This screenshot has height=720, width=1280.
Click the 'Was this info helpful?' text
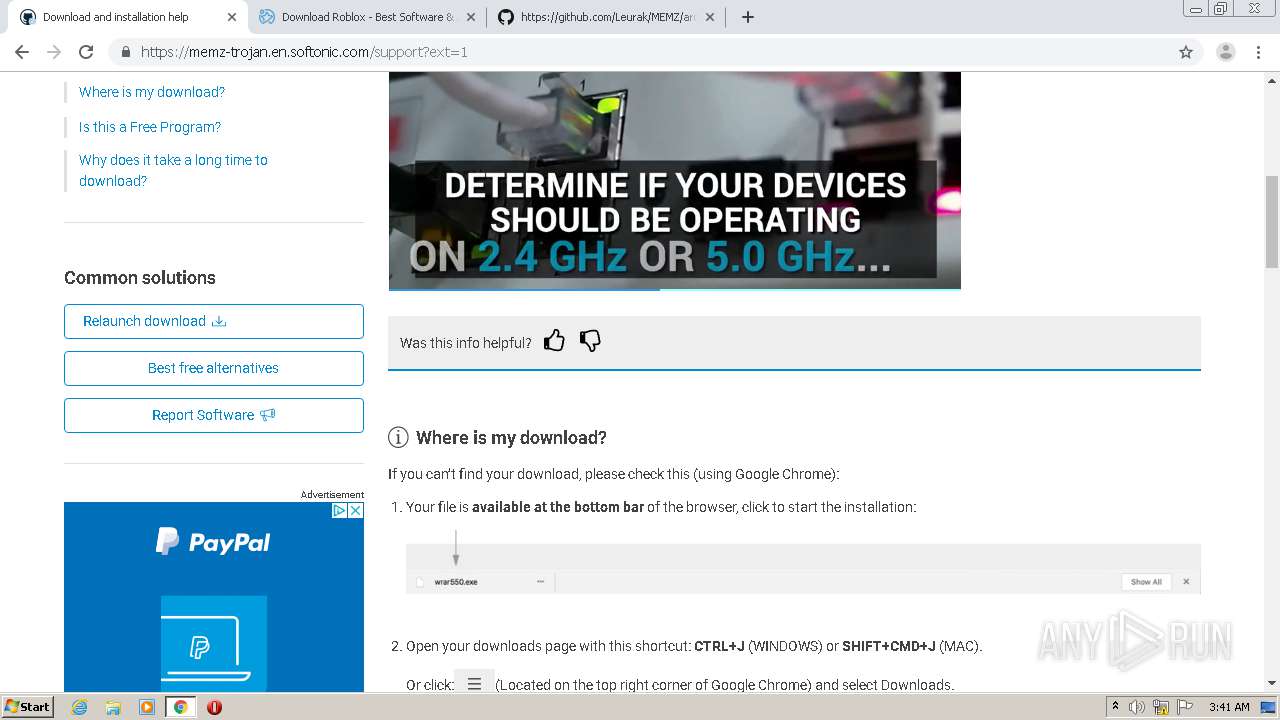(465, 343)
